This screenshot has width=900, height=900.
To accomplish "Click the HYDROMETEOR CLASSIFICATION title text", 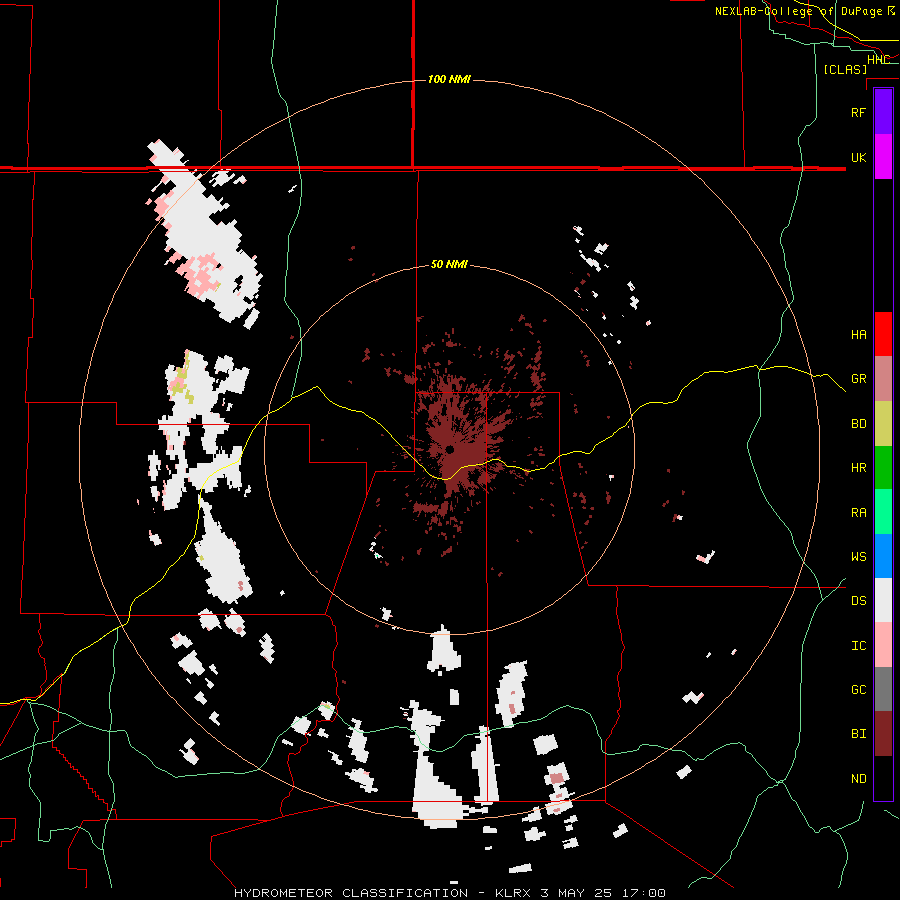I will [351, 893].
